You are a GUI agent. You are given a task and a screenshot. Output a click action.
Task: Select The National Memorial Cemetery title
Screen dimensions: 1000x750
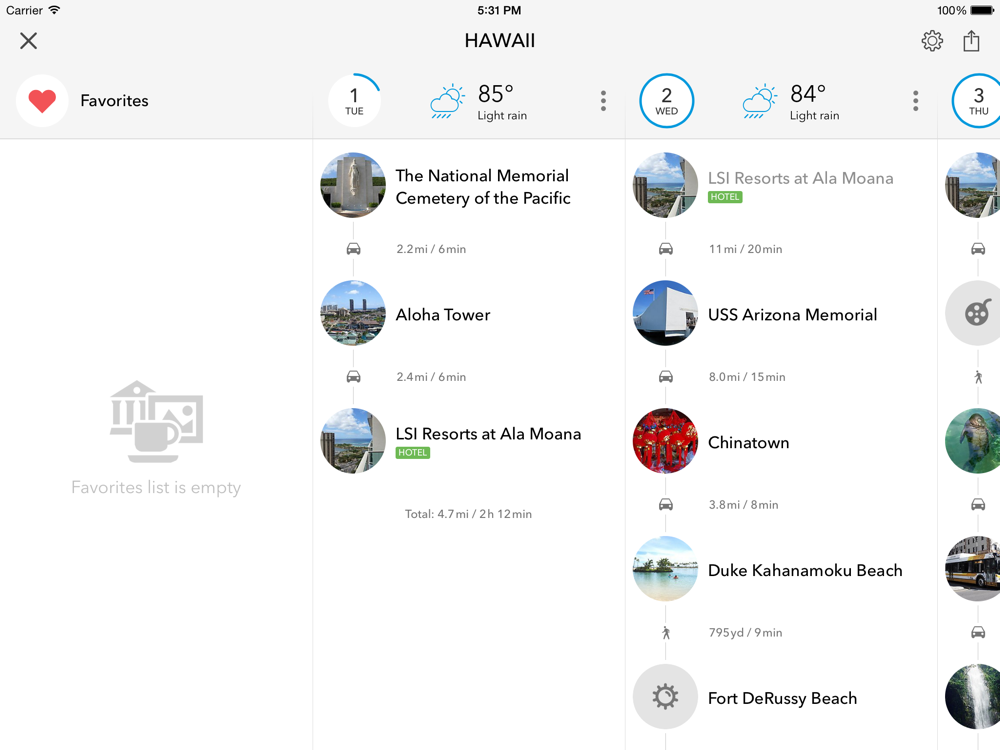[483, 186]
